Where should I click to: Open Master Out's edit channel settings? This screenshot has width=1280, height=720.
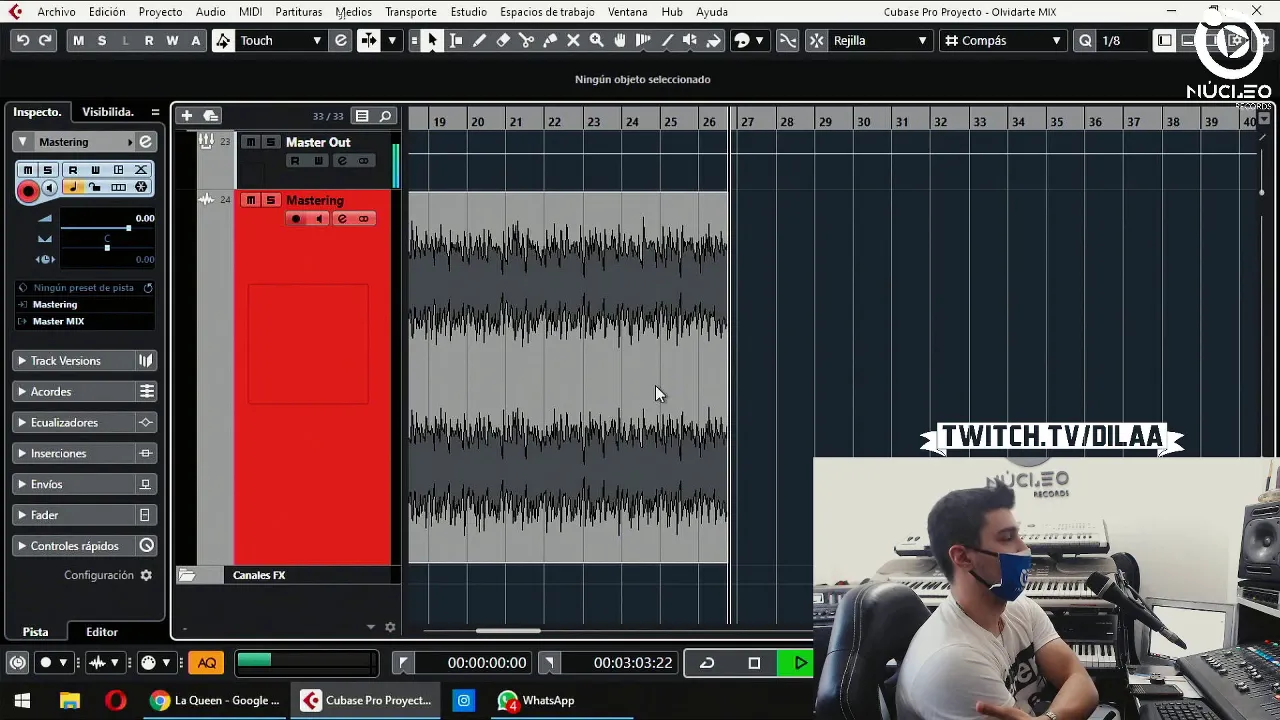point(342,161)
